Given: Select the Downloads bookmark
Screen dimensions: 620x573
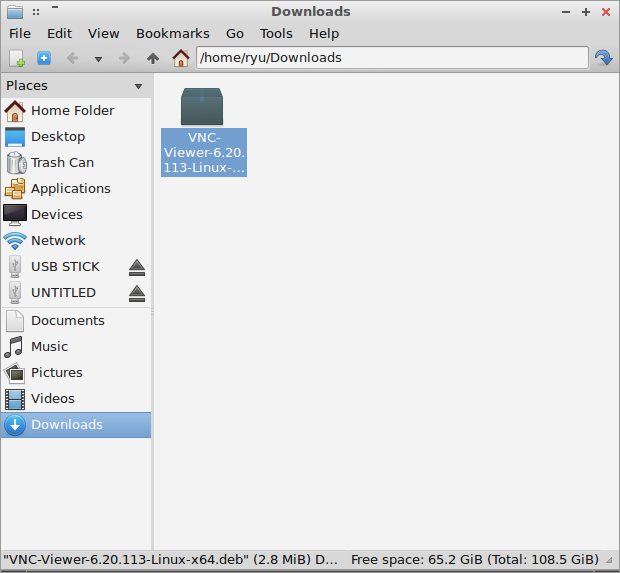Looking at the screenshot, I should pos(76,425).
